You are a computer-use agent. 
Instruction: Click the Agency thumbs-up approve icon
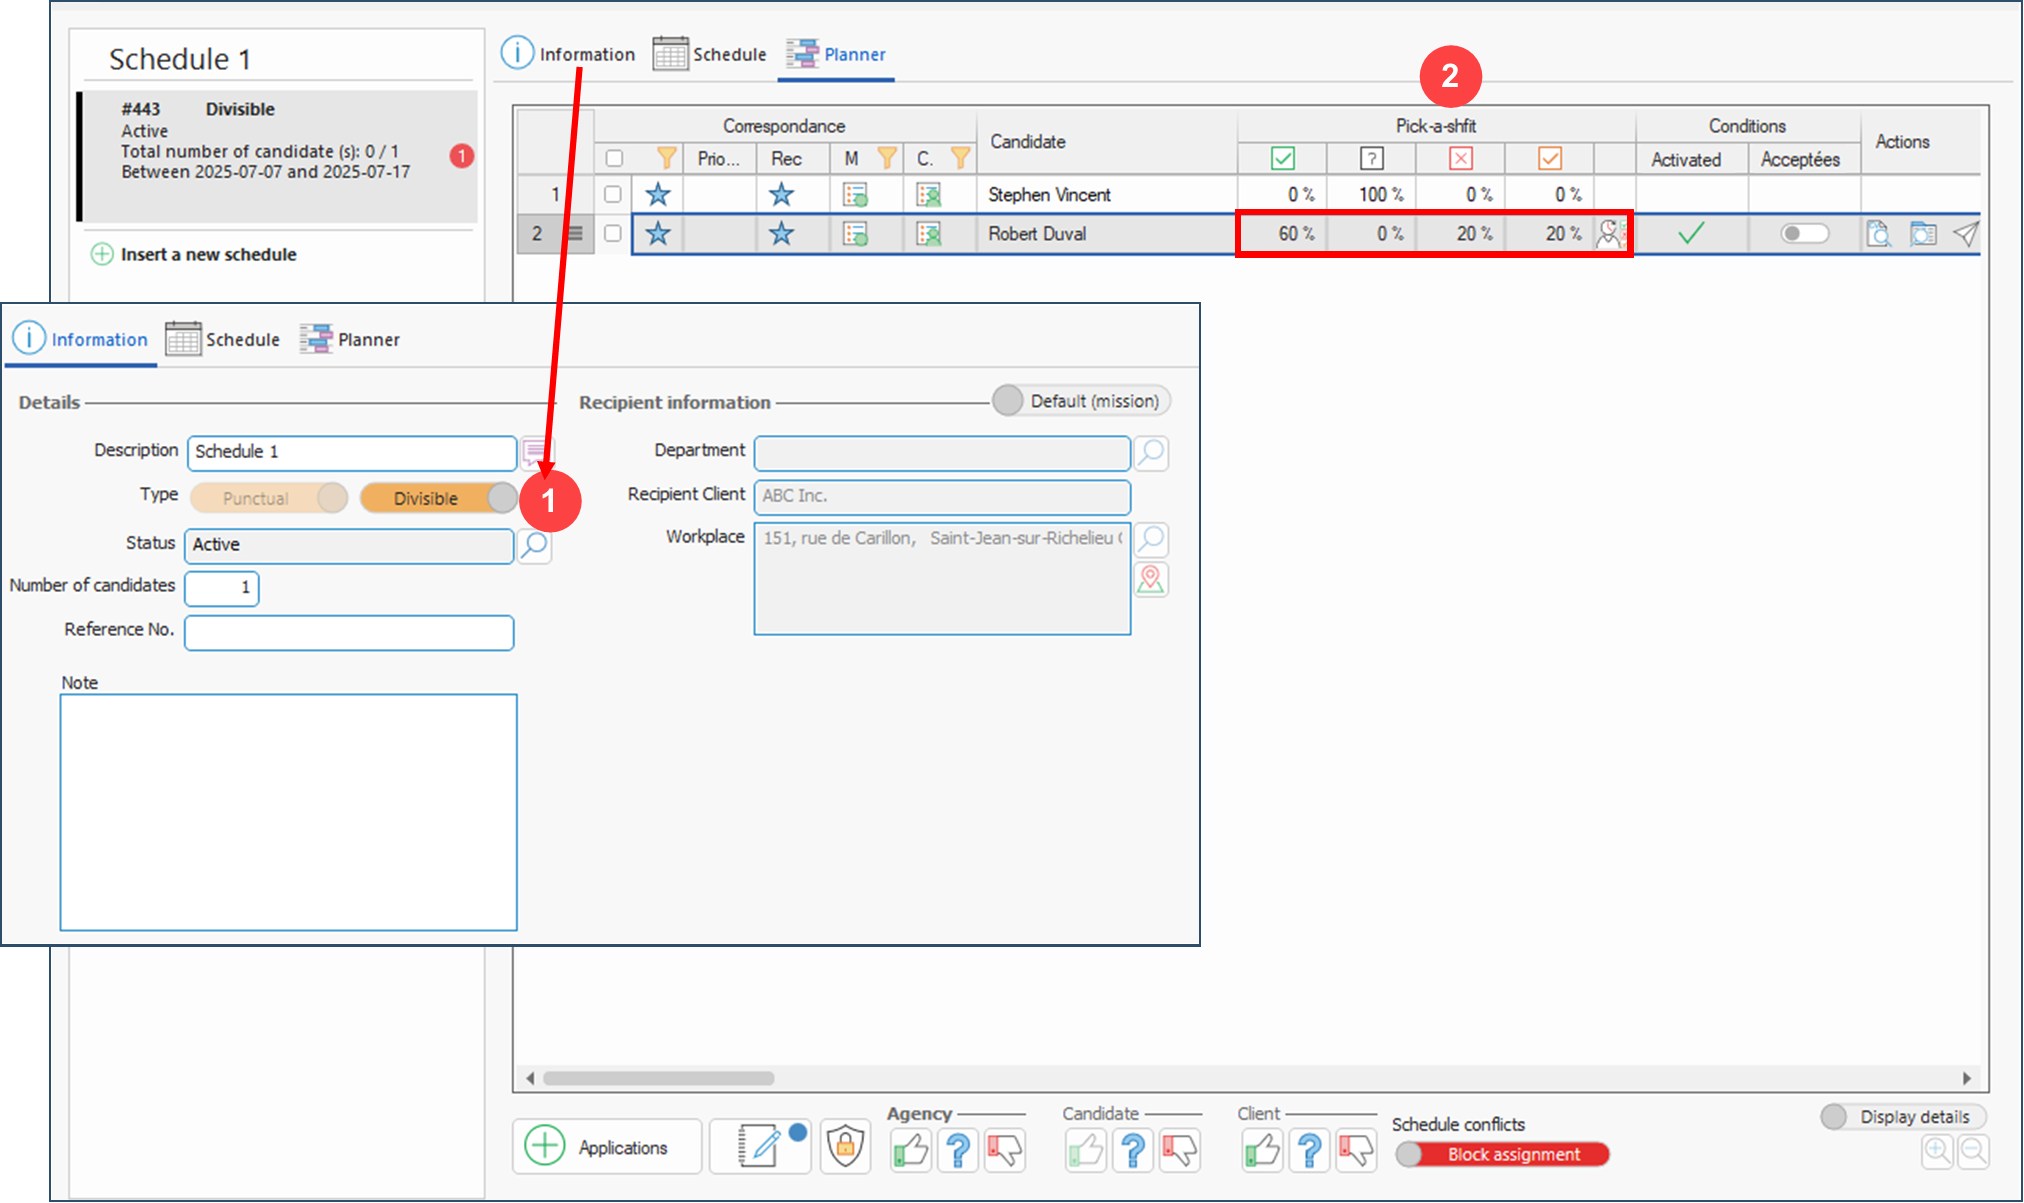coord(911,1150)
